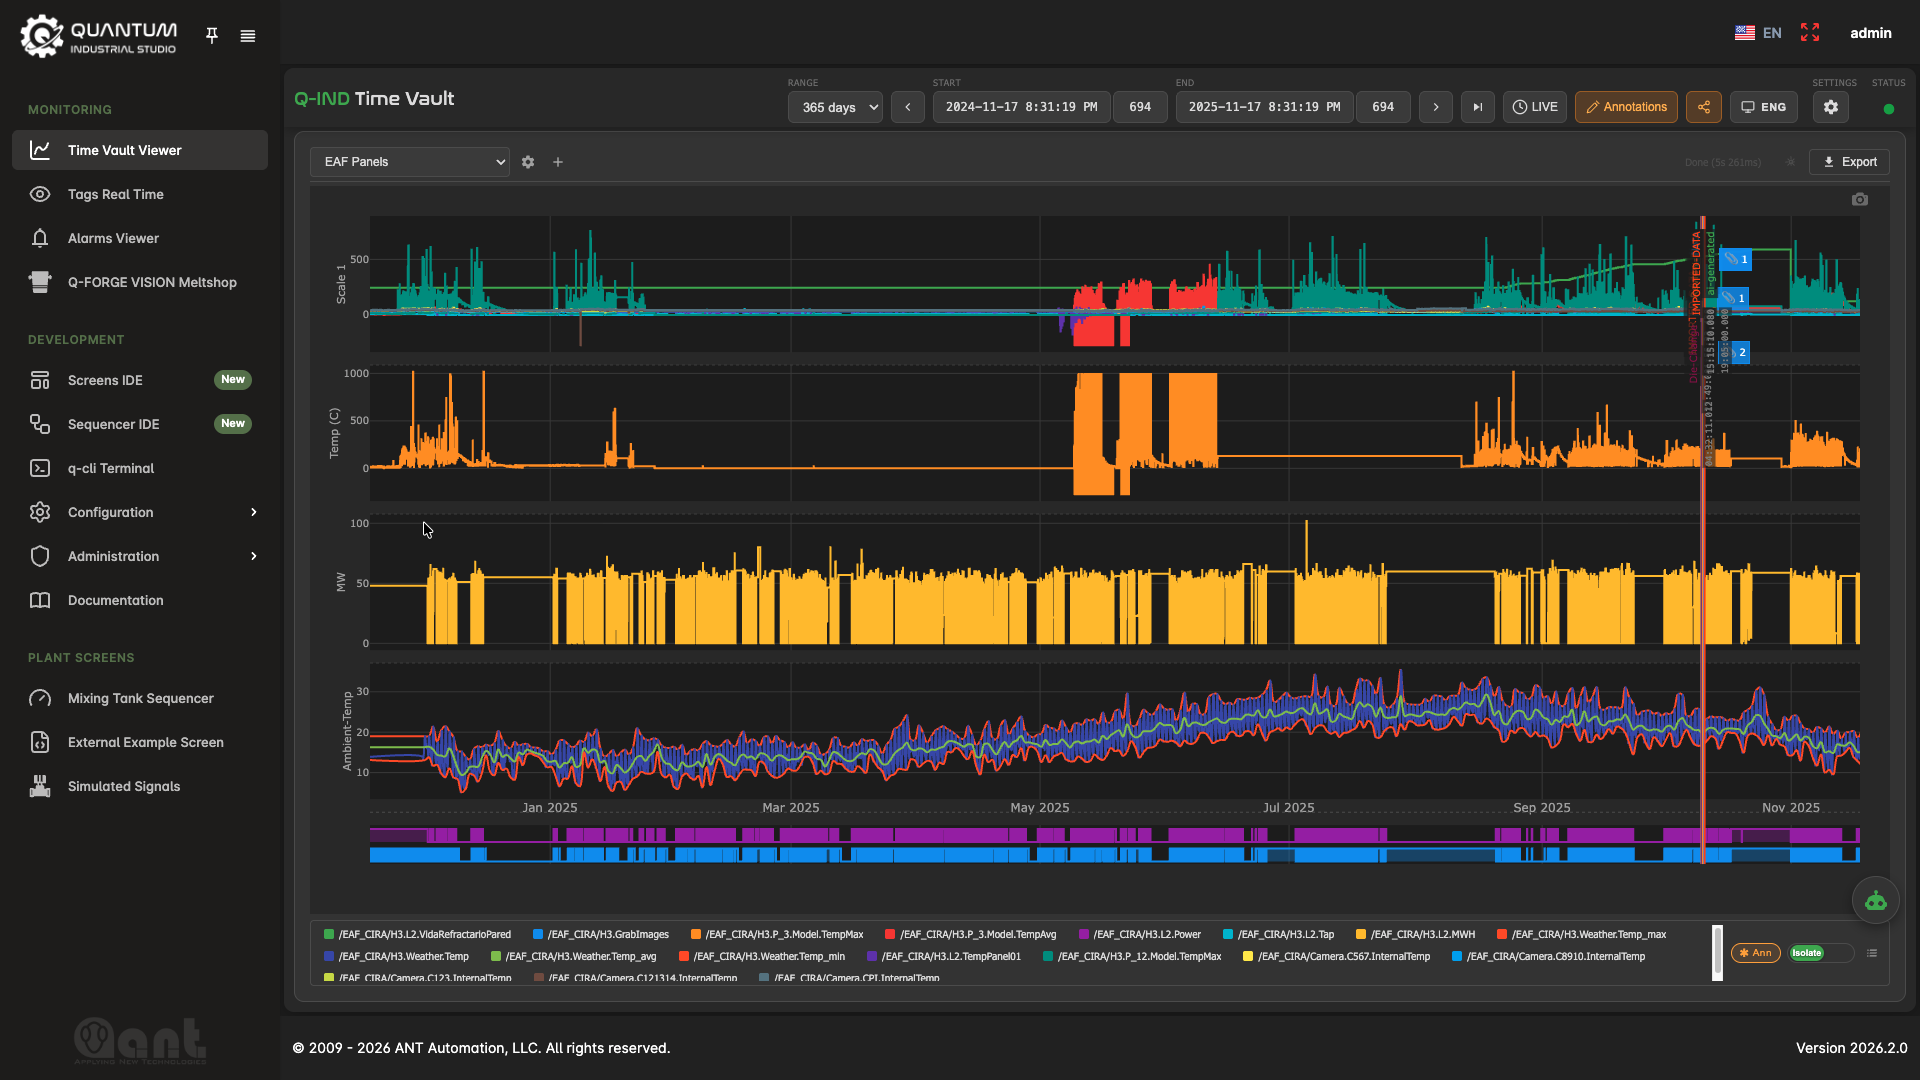Click the end milliseconds field 694
Image resolution: width=1920 pixels, height=1080 pixels.
(1383, 107)
